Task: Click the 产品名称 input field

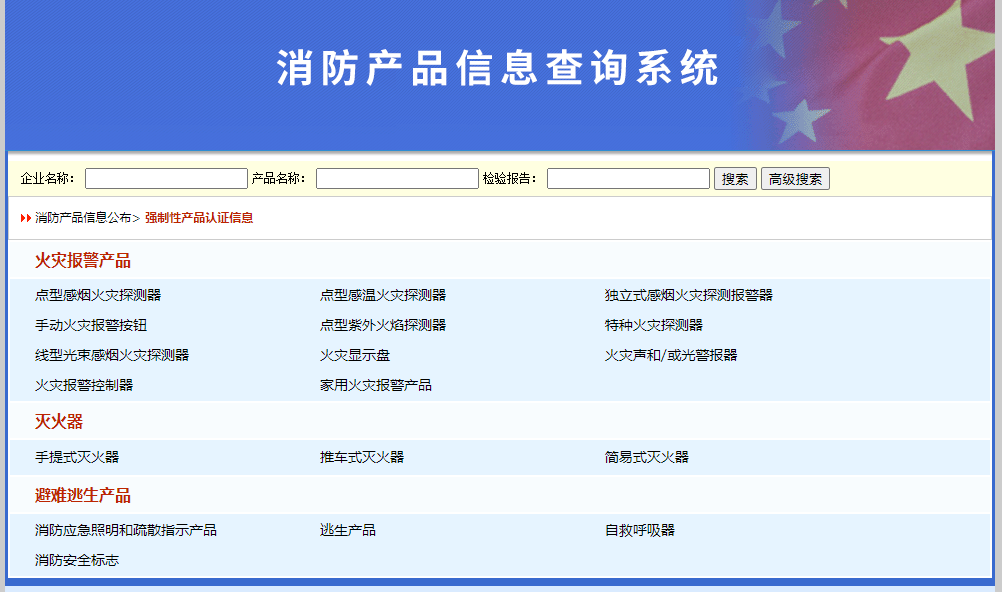Action: (x=396, y=177)
